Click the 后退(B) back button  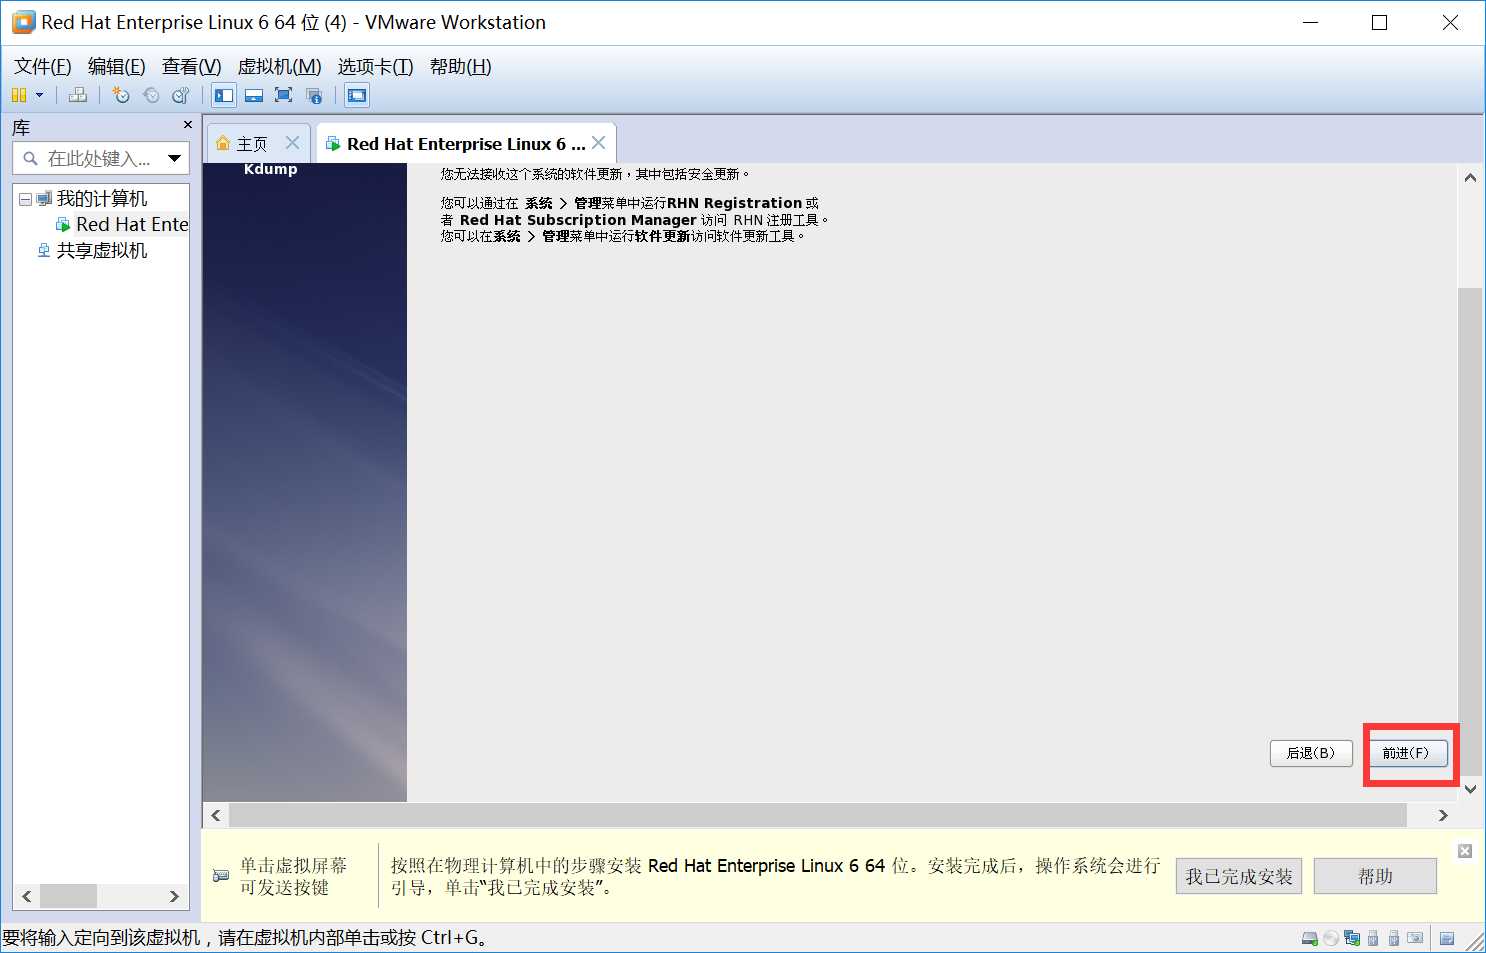1311,753
